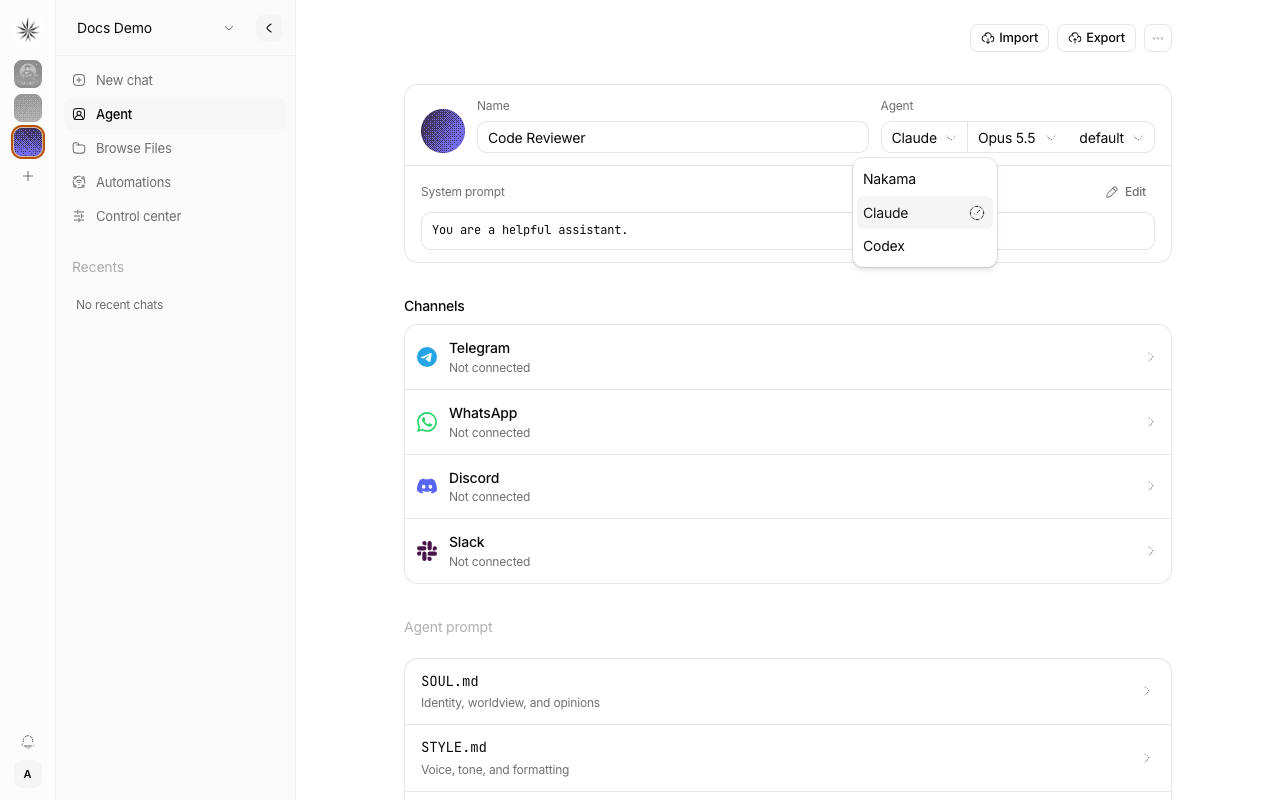The width and height of the screenshot is (1280, 800).
Task: Click the Telegram channel icon
Action: point(427,357)
